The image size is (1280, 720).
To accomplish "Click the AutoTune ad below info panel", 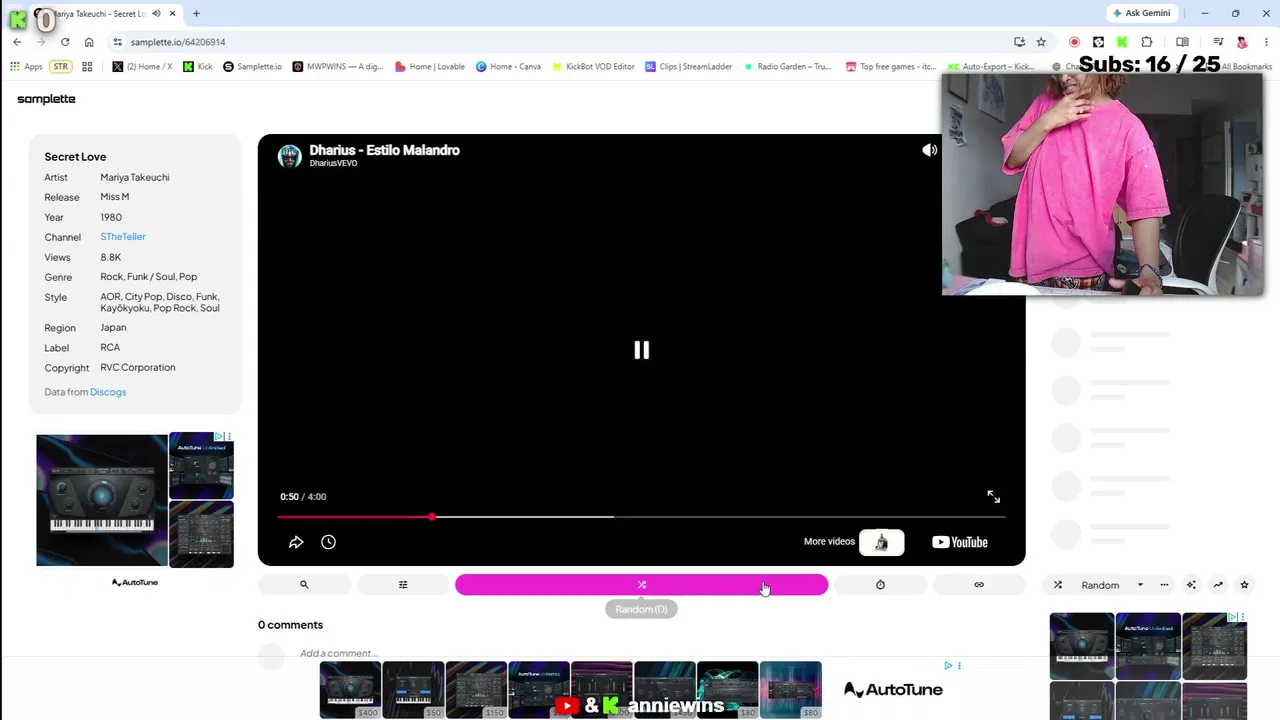I will click(135, 500).
